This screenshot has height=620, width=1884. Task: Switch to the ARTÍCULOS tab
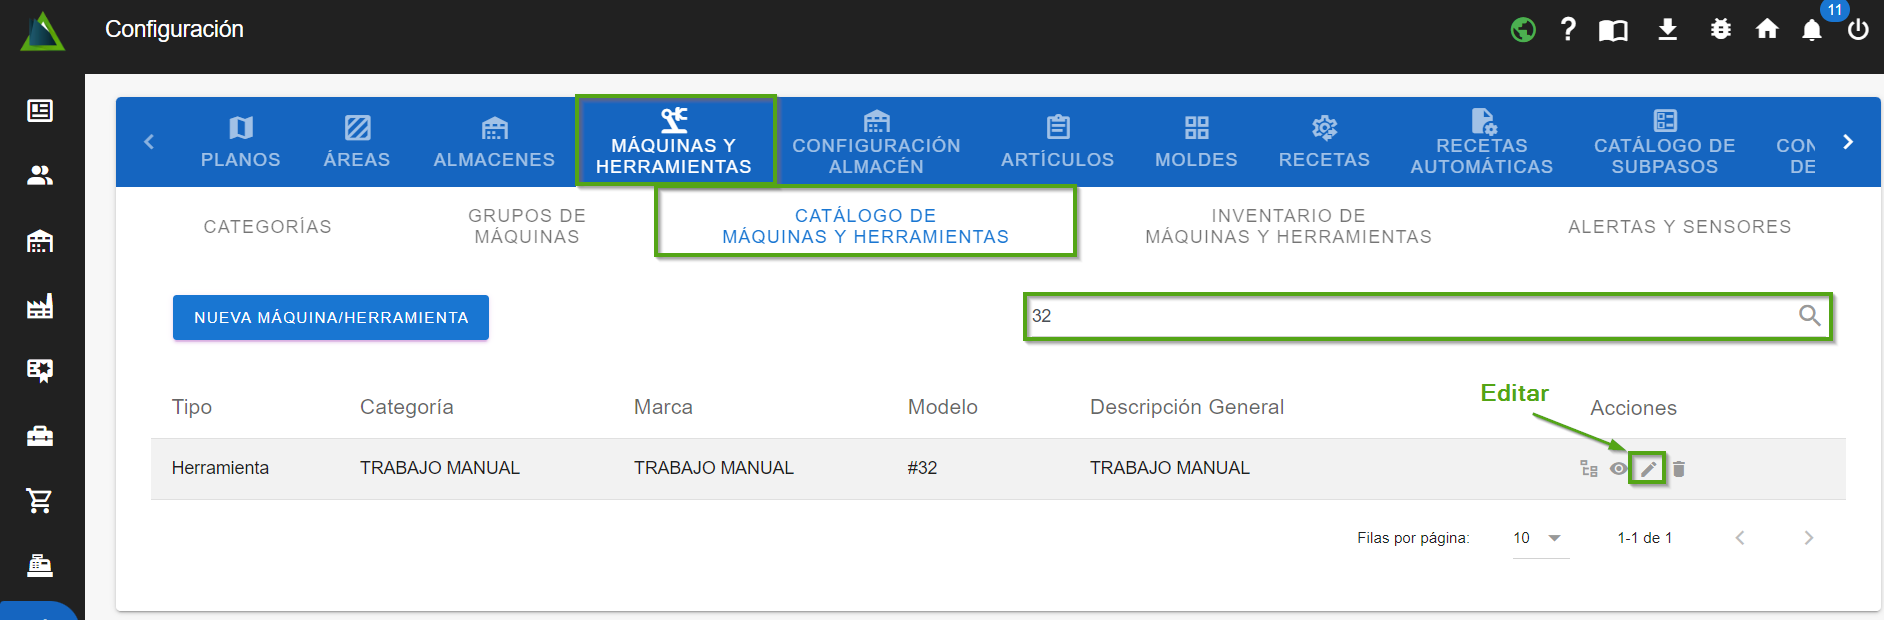pyautogui.click(x=1057, y=142)
